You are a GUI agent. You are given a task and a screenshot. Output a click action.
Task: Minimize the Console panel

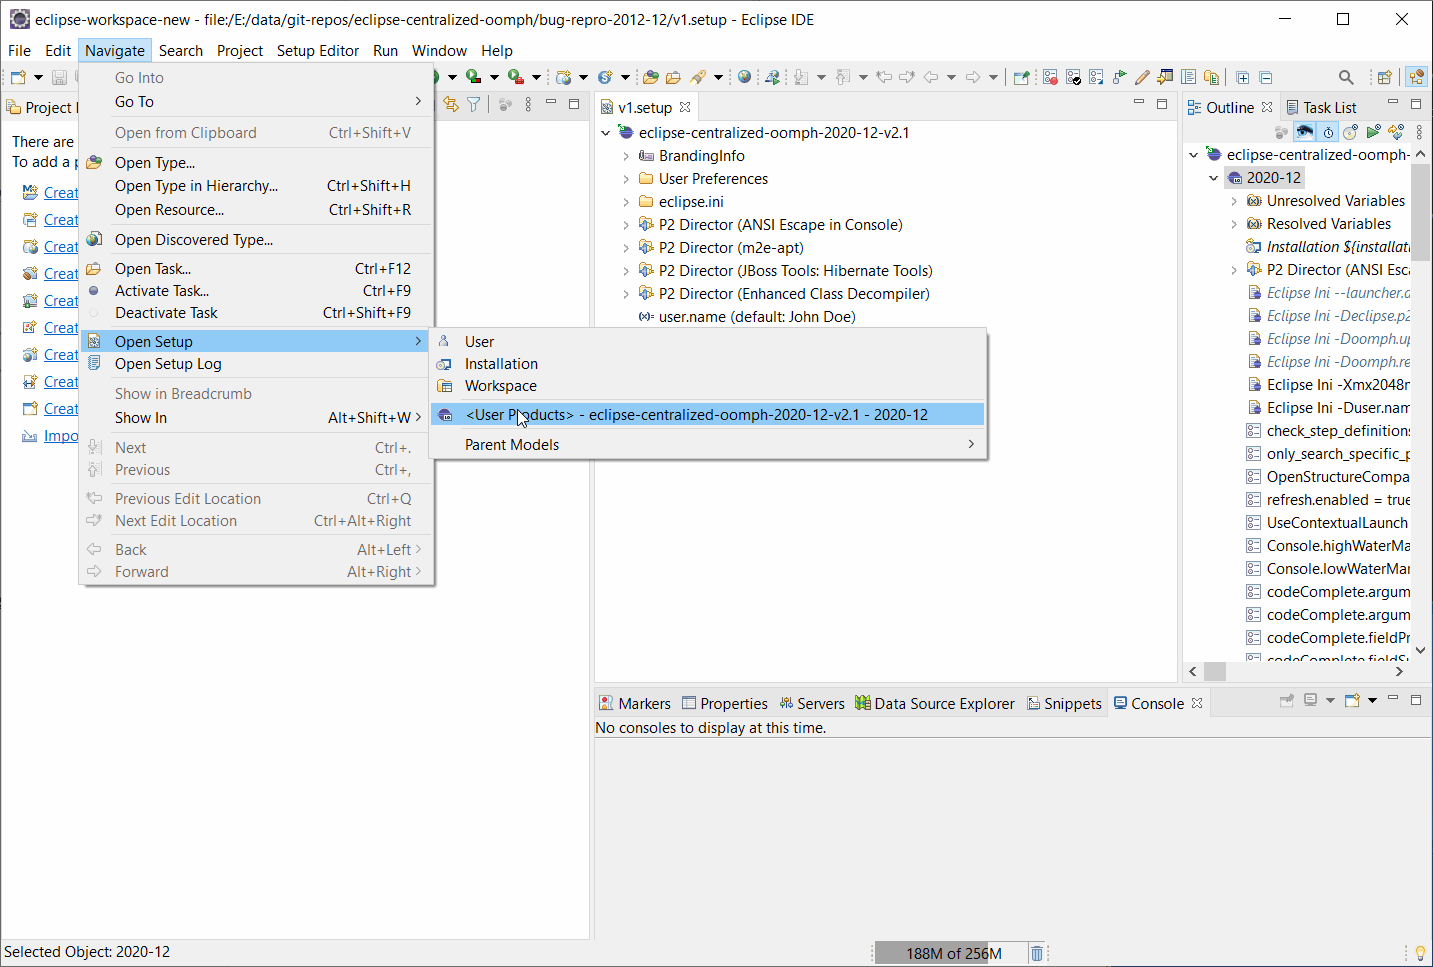(x=1393, y=699)
